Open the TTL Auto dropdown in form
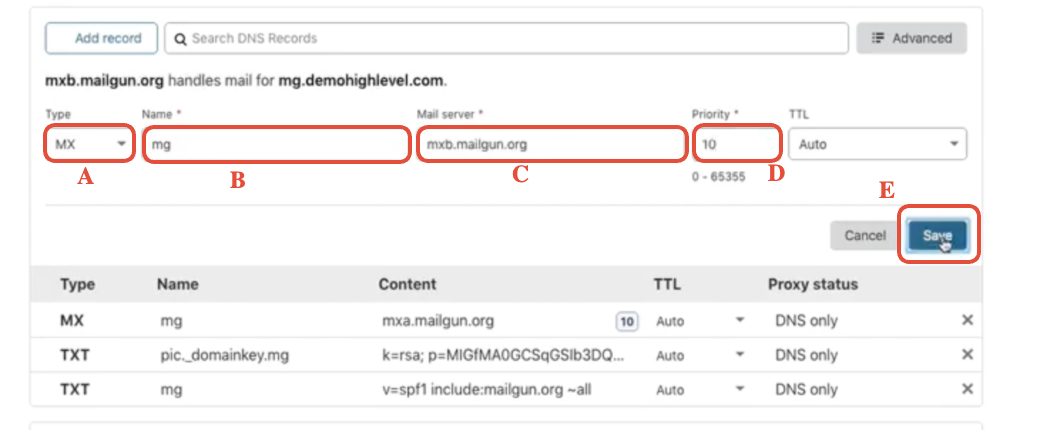Viewport: 1040px width, 430px height. point(877,144)
